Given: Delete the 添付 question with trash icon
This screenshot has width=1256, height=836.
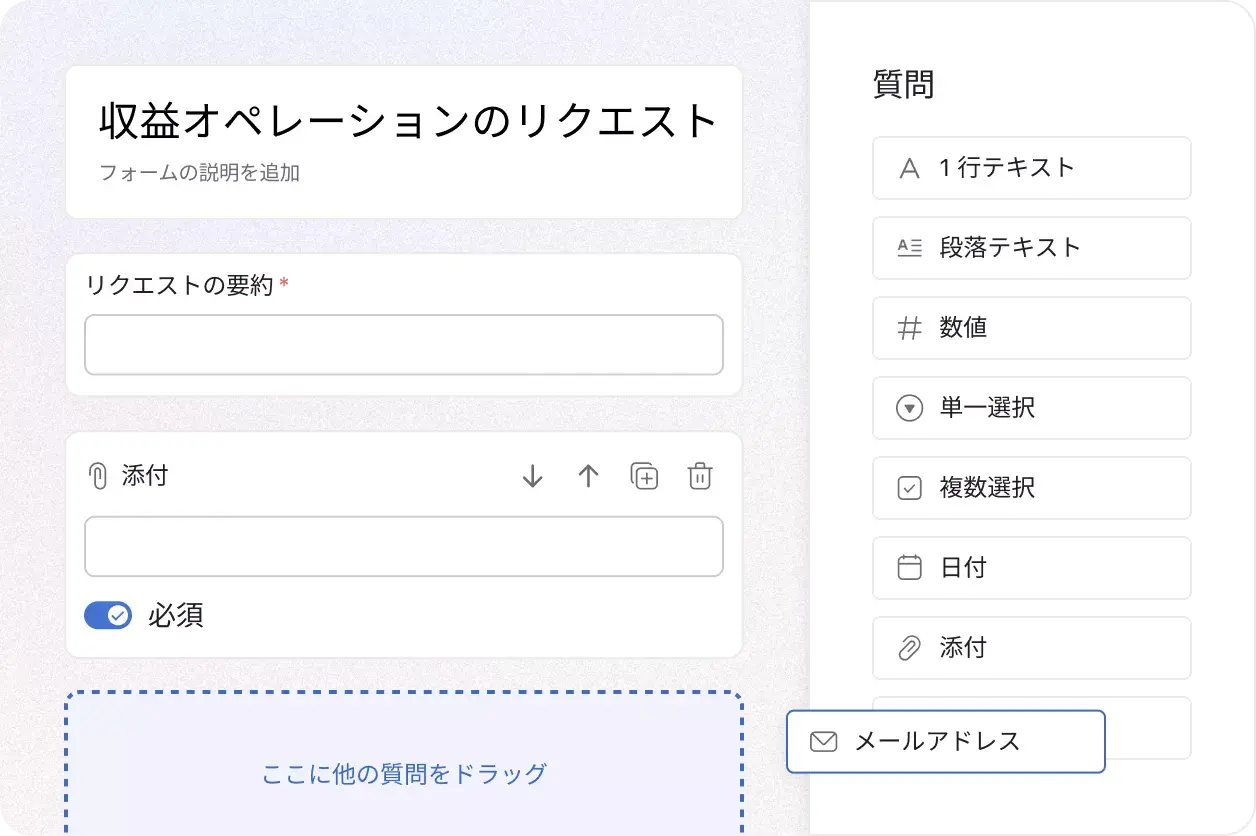Looking at the screenshot, I should tap(700, 477).
